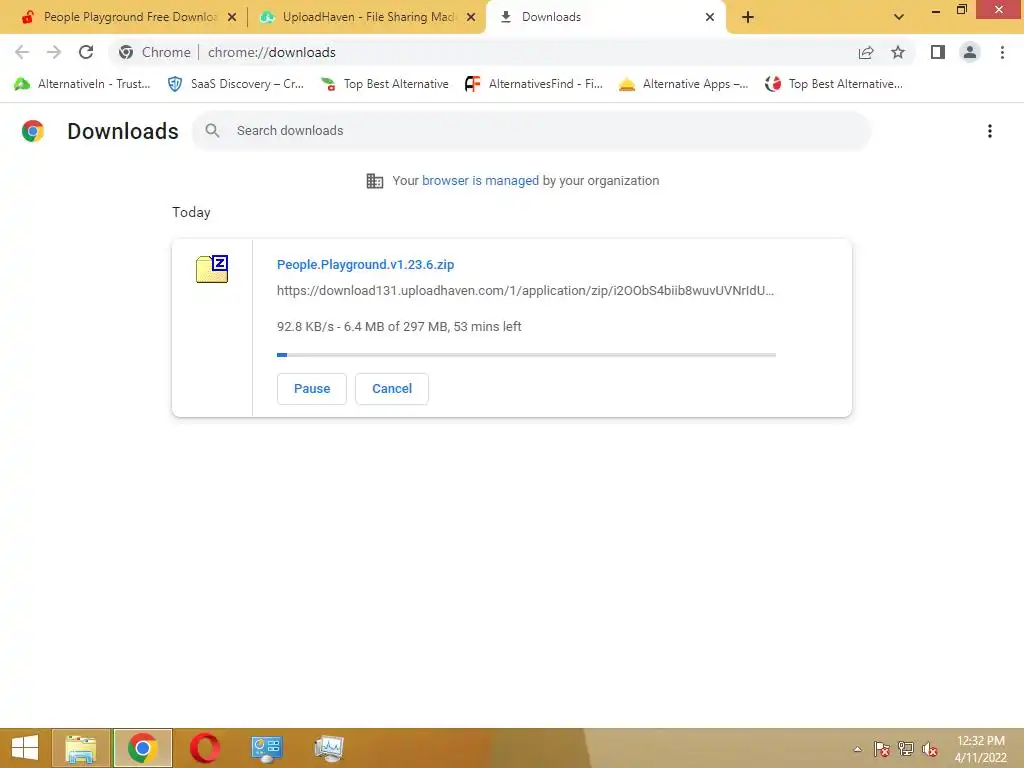Click the uploadhaven download source URL
1024x768 pixels.
click(525, 291)
